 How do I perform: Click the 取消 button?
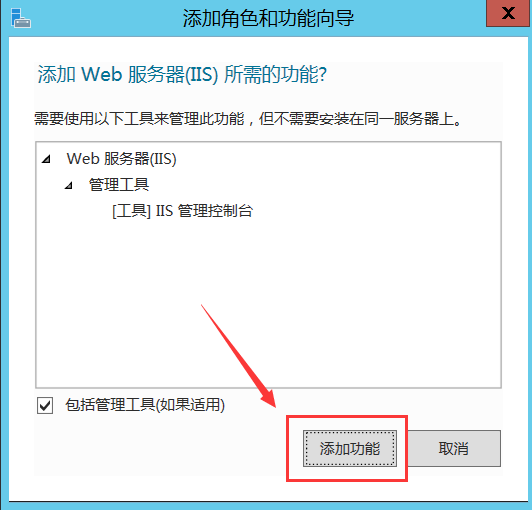(x=454, y=449)
